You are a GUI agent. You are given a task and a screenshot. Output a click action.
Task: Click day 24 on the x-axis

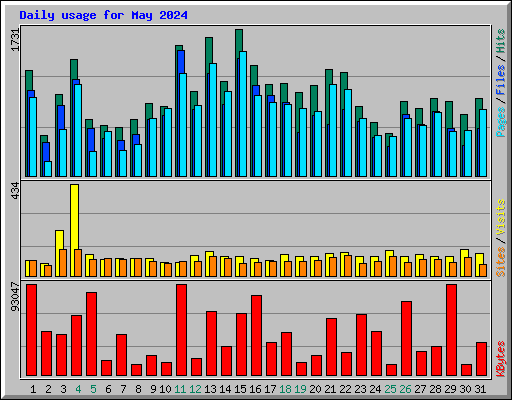pyautogui.click(x=375, y=389)
